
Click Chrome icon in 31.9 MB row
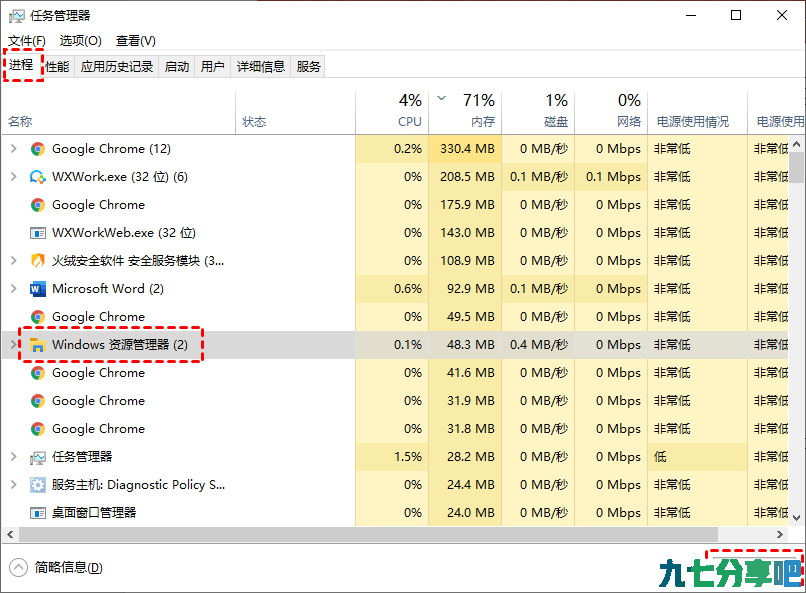click(38, 401)
